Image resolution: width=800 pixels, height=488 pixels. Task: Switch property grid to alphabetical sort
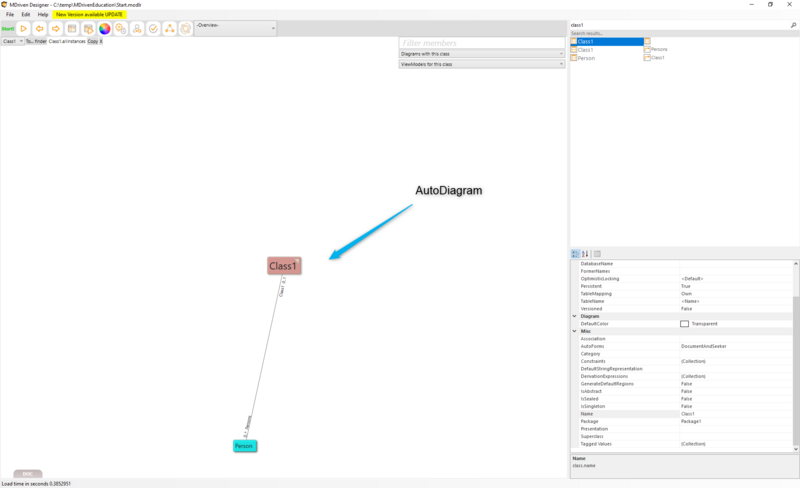click(585, 254)
